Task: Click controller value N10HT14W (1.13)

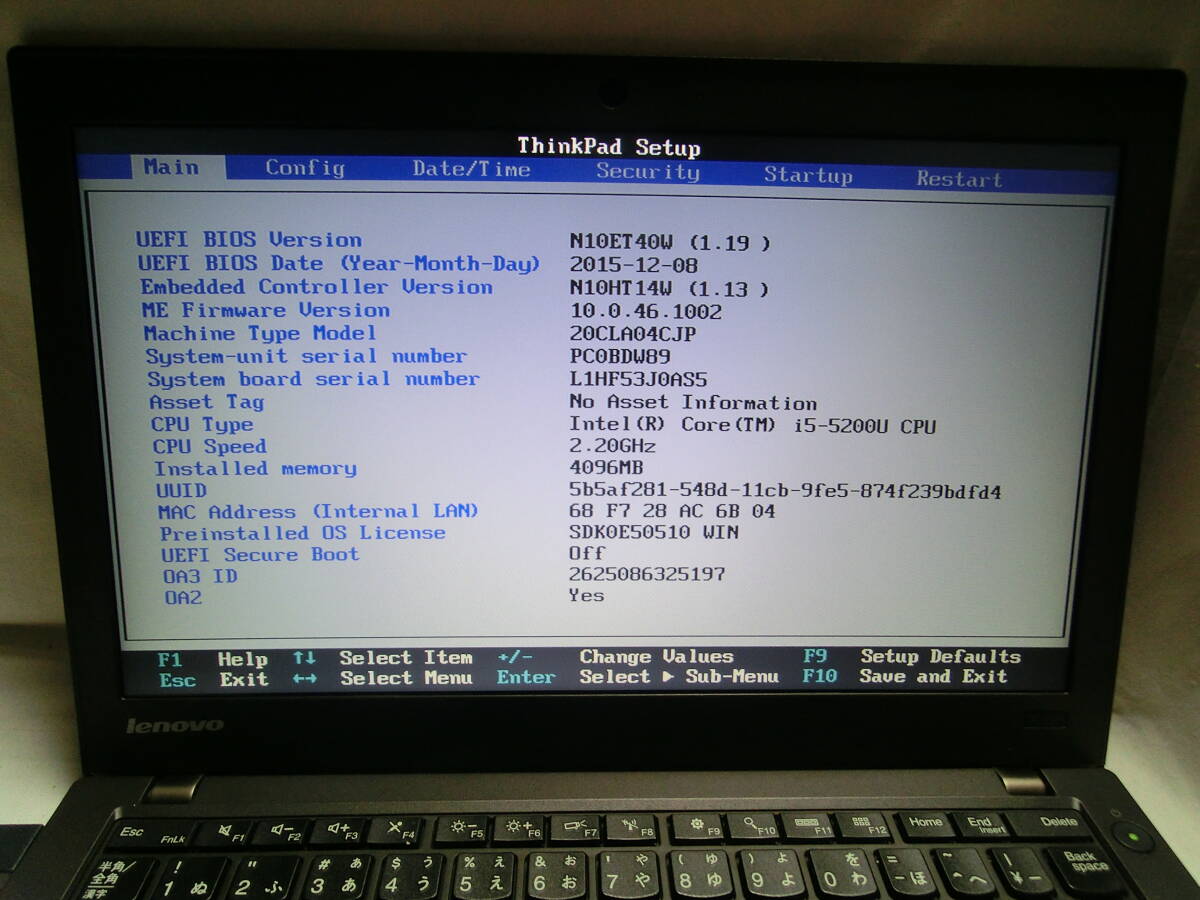Action: coord(669,289)
